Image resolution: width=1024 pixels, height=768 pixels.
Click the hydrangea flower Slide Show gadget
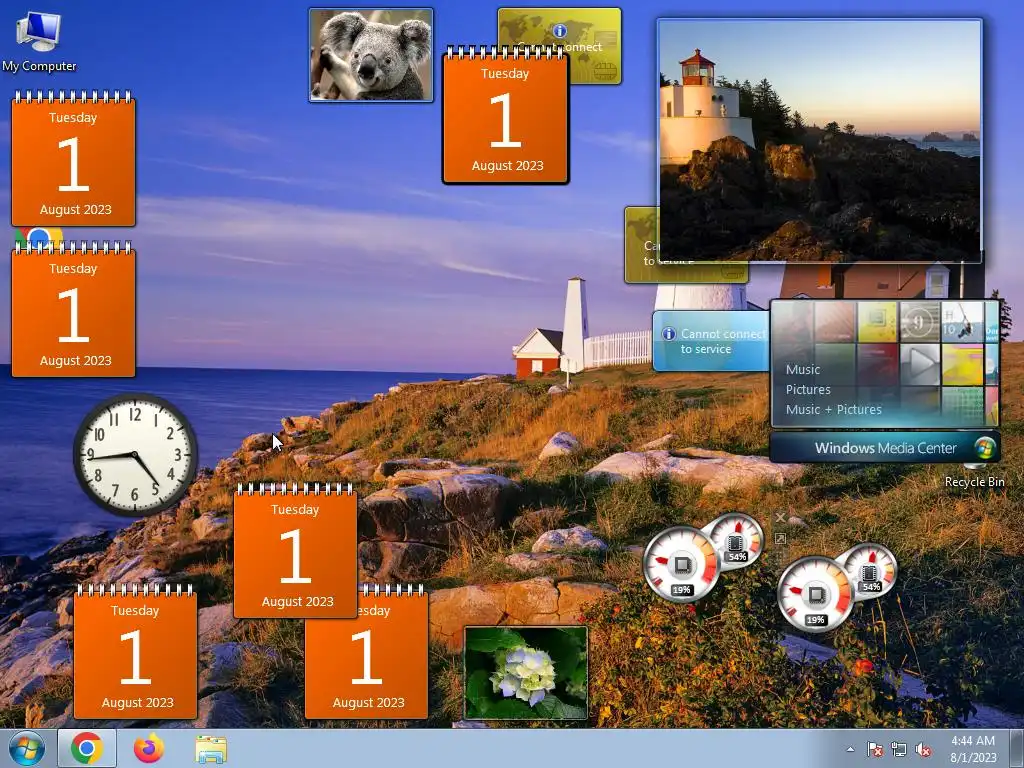pos(526,673)
